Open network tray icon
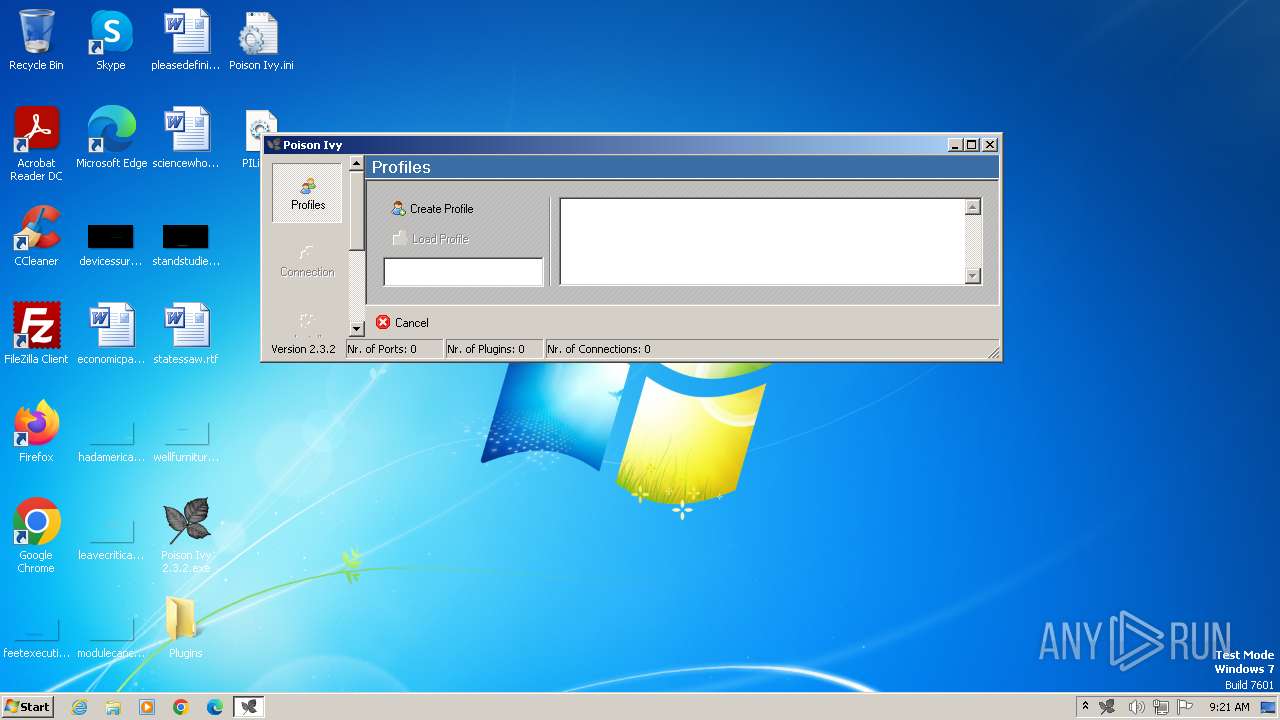This screenshot has height=720, width=1280. click(x=1161, y=707)
